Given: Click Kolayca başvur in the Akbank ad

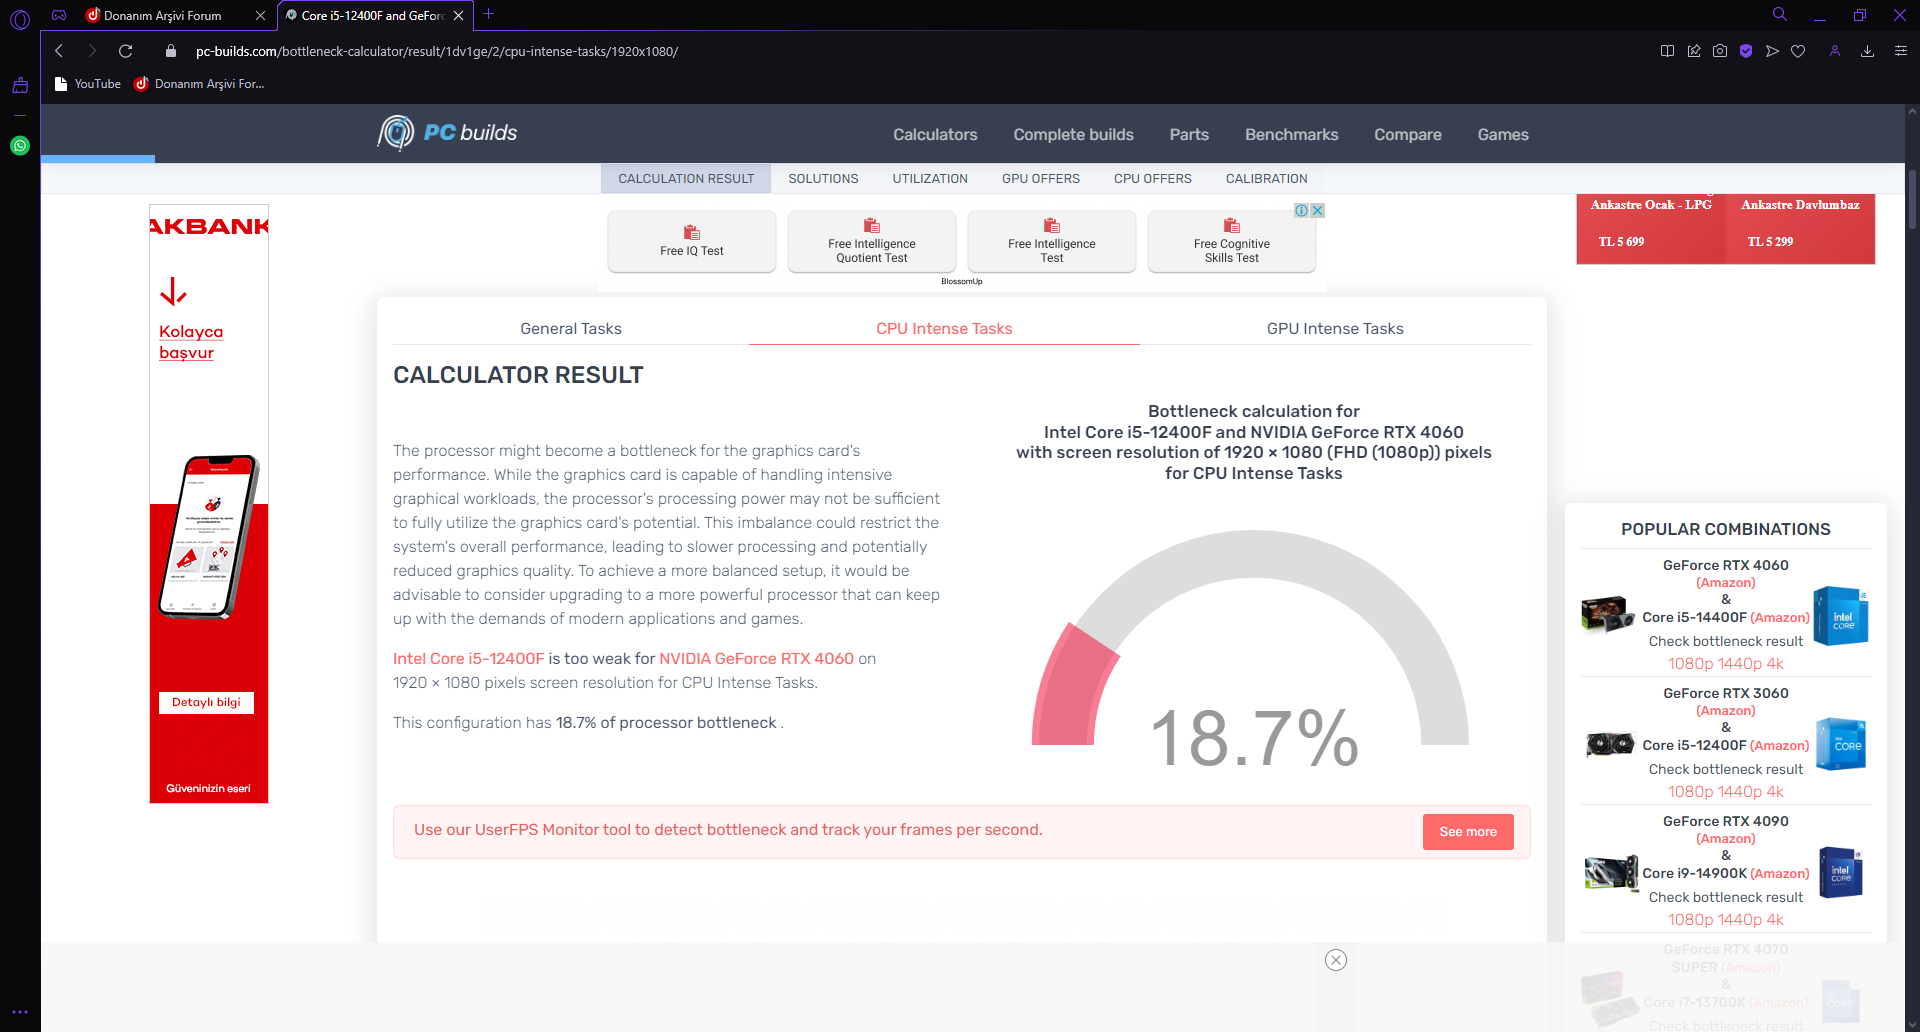Looking at the screenshot, I should (x=191, y=342).
